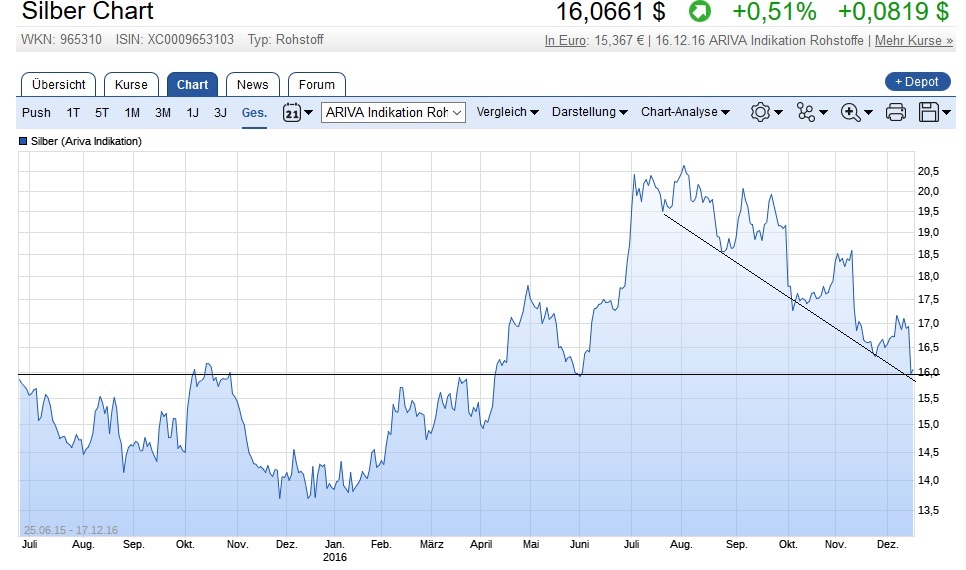The height and width of the screenshot is (570, 966).
Task: Click the ISIN: XC0009653103 text
Action: tap(175, 39)
